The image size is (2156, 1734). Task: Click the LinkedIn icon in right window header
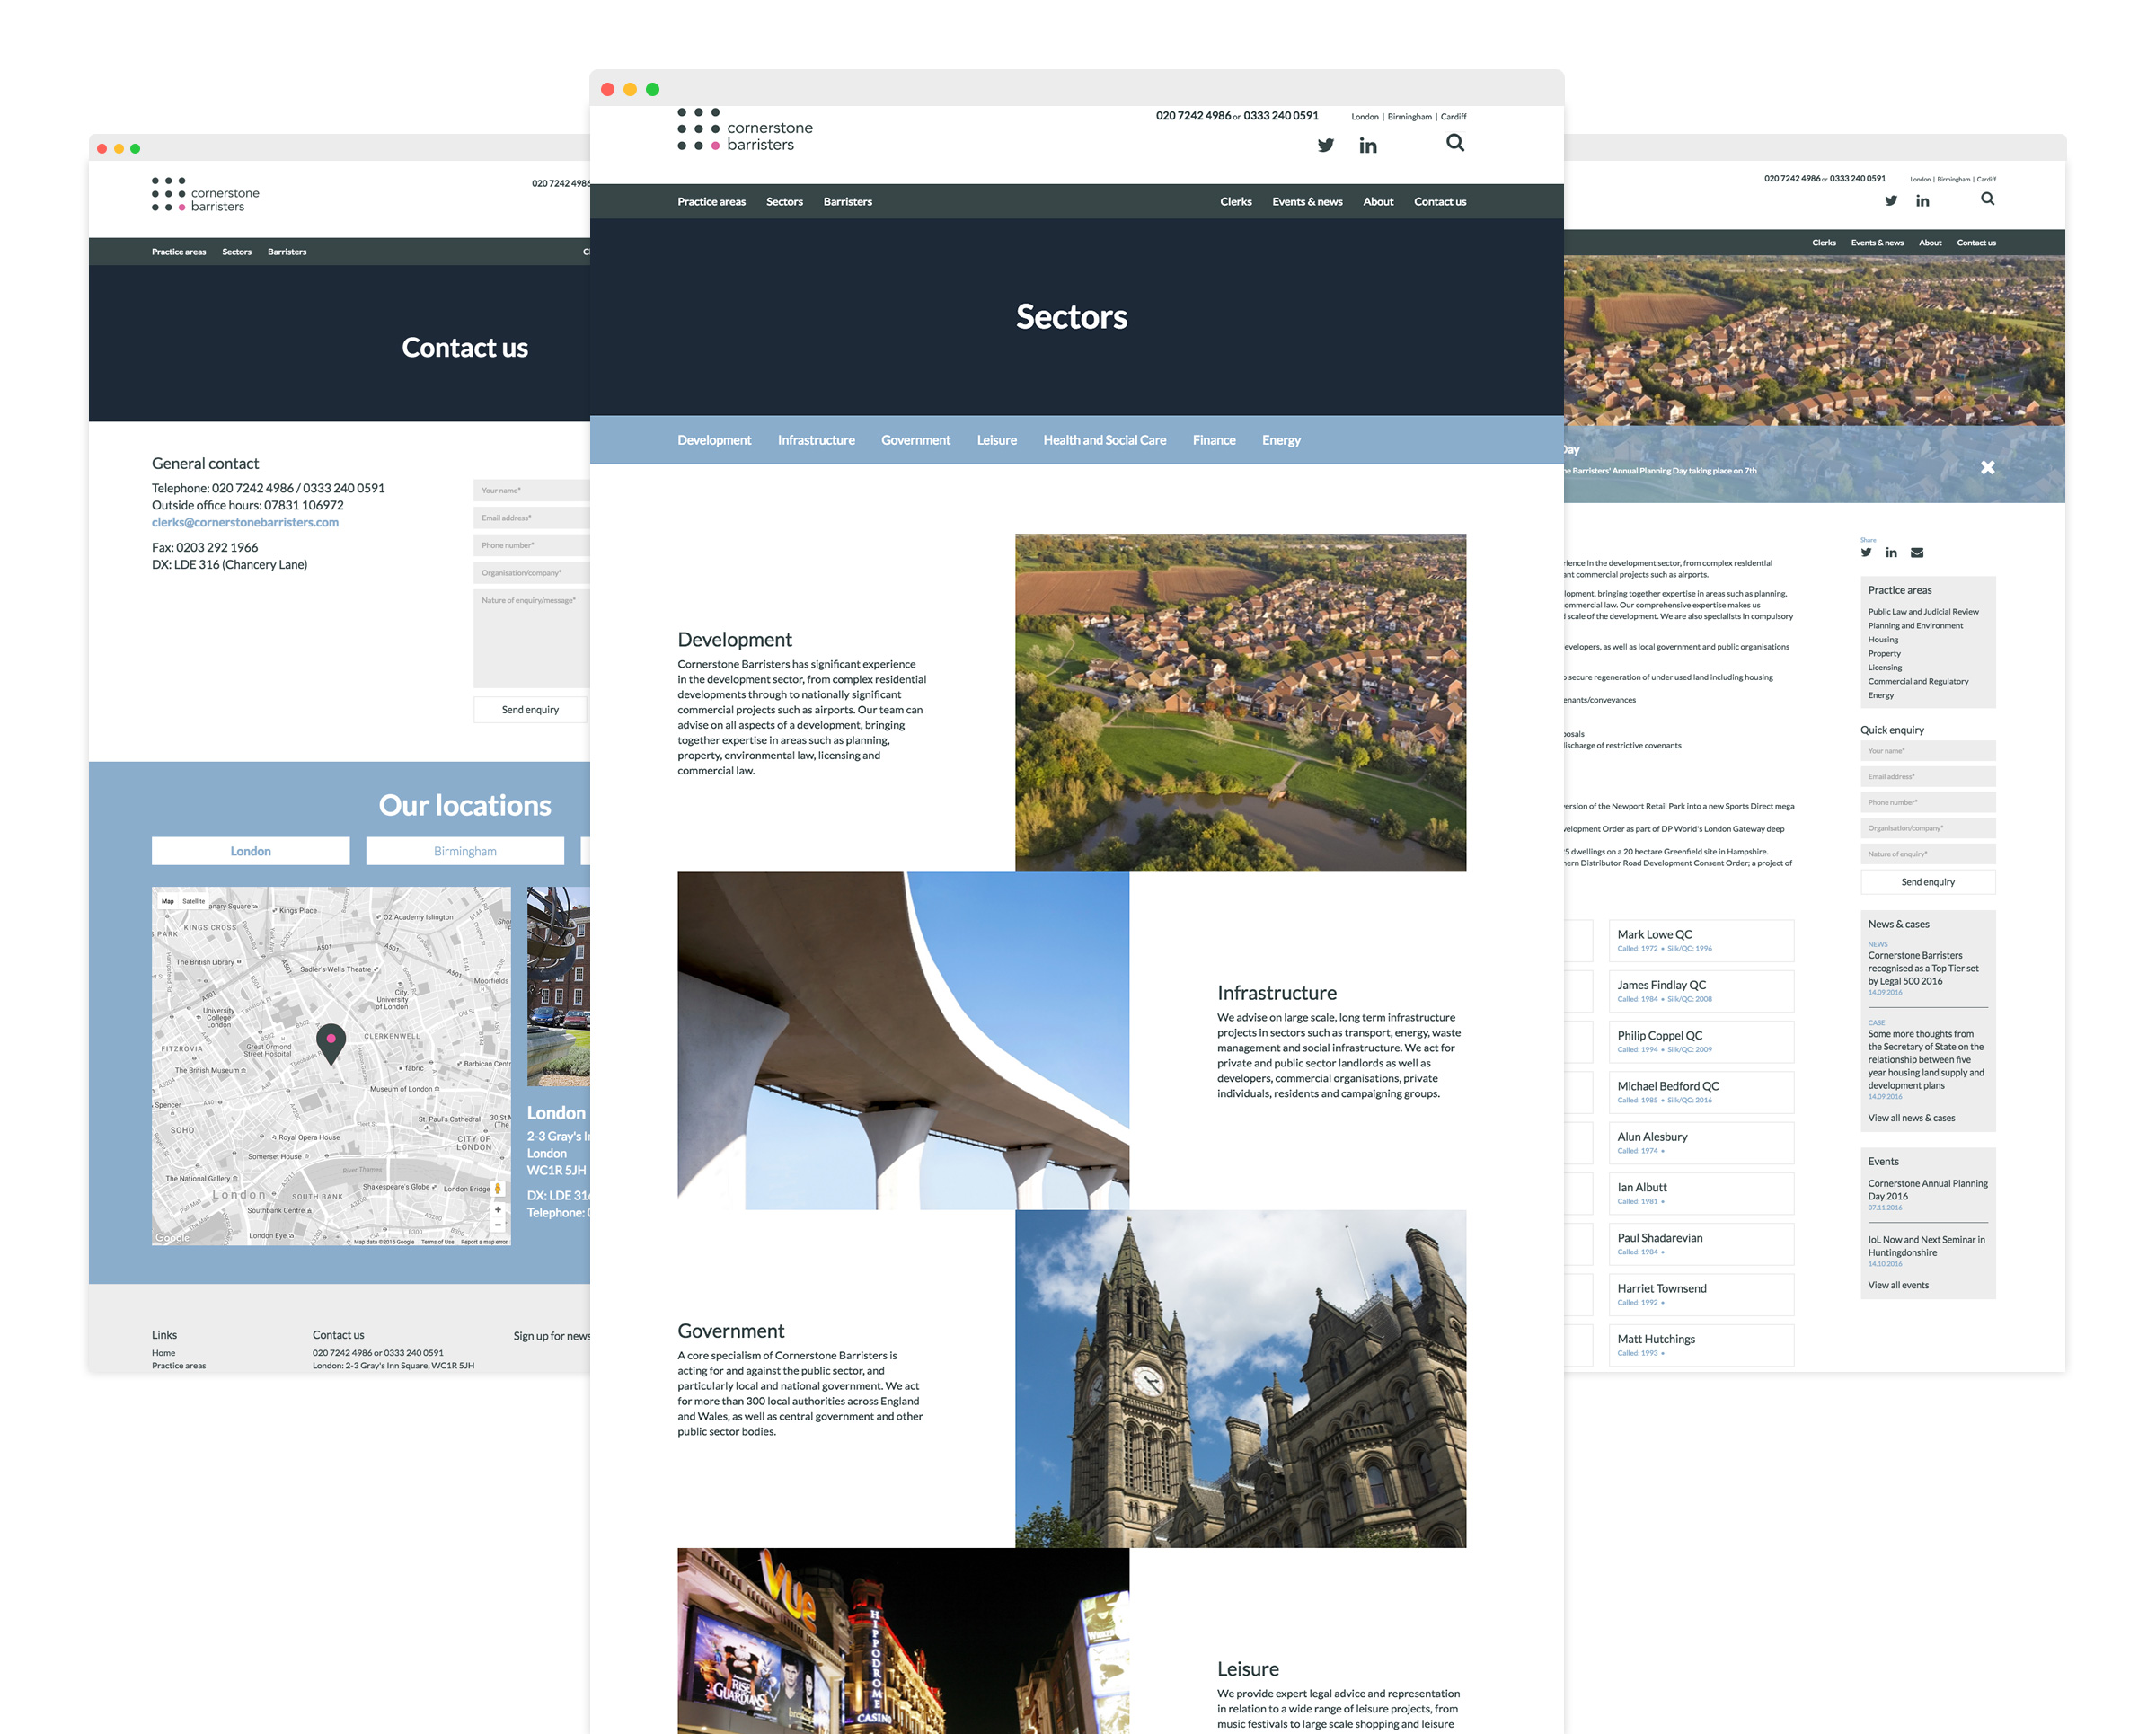click(x=1922, y=201)
